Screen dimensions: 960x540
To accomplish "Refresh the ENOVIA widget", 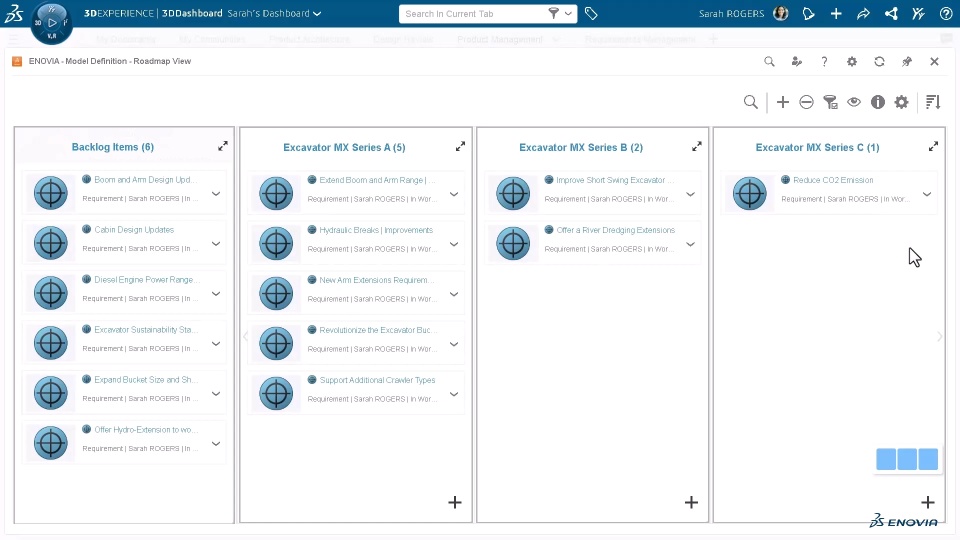I will click(x=879, y=61).
